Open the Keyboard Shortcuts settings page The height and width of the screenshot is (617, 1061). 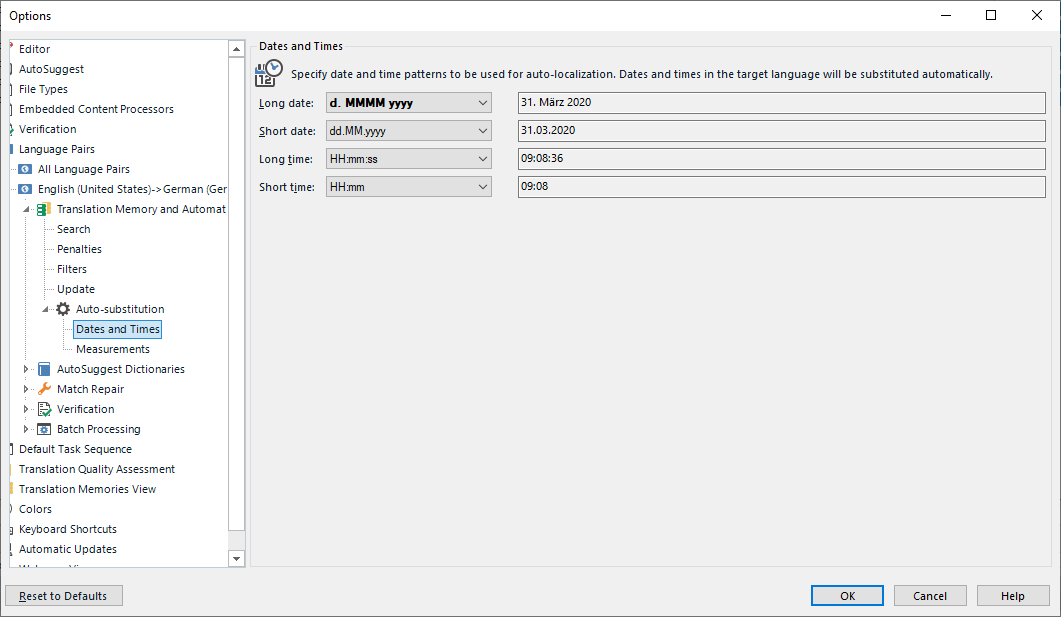pyautogui.click(x=66, y=529)
